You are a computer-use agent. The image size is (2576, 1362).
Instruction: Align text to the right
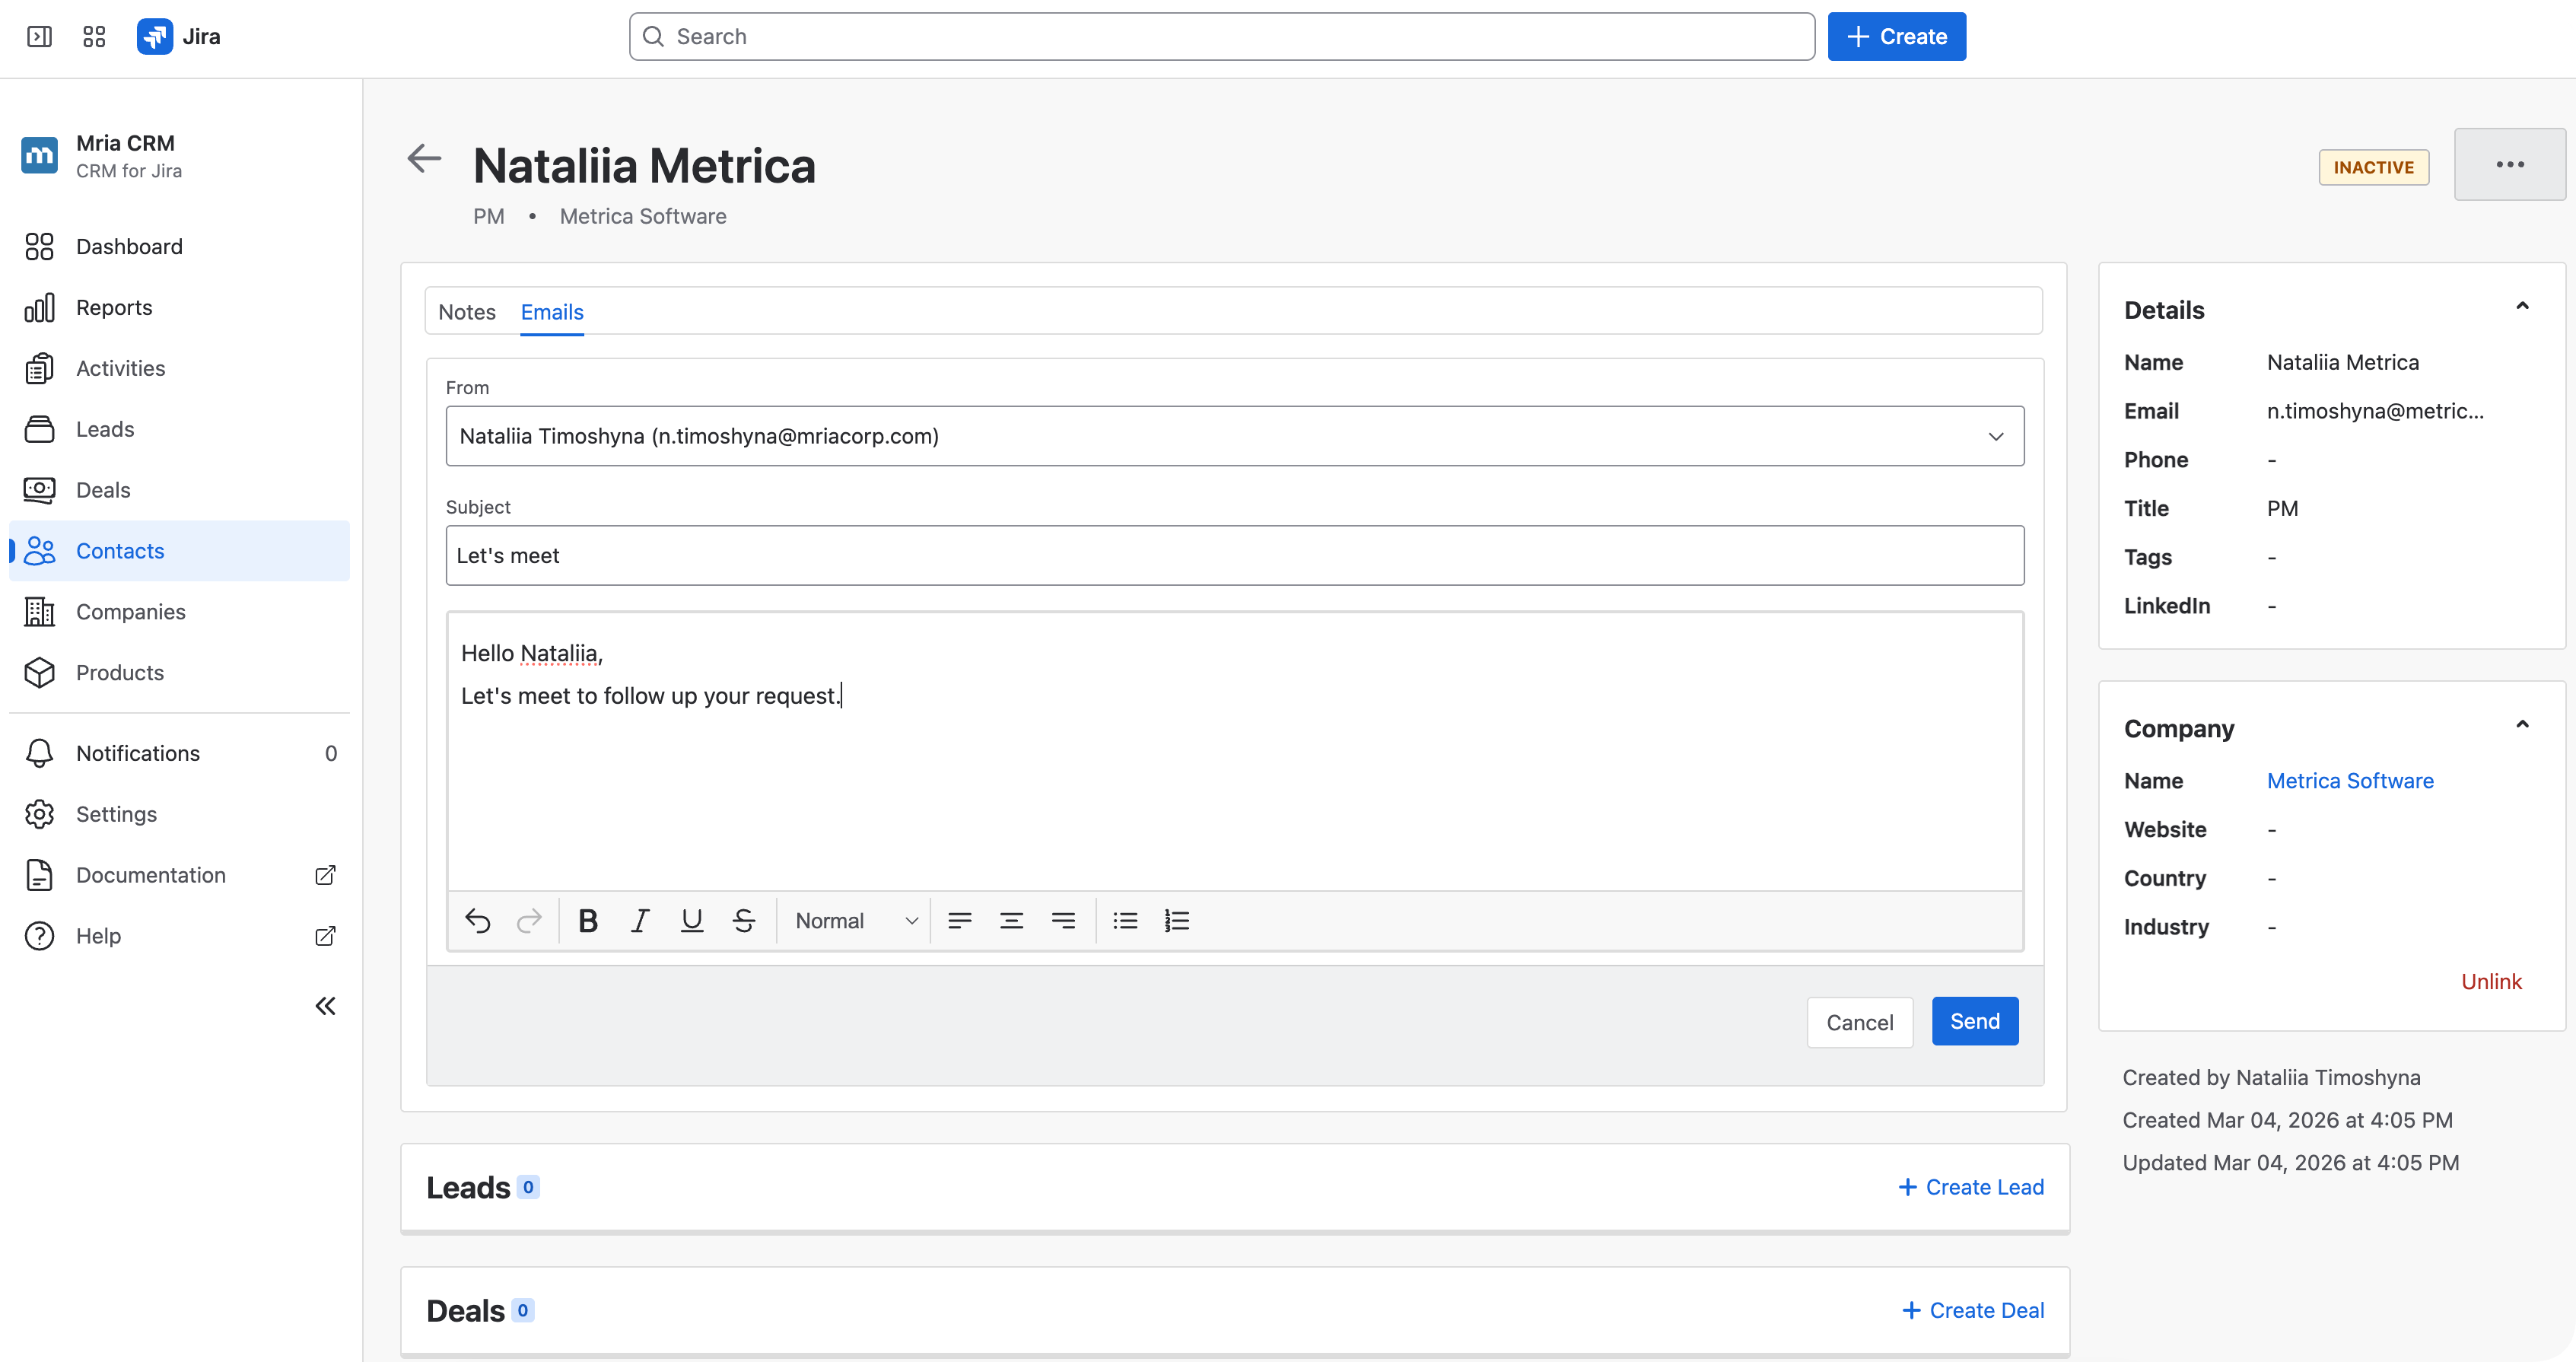pos(1064,921)
